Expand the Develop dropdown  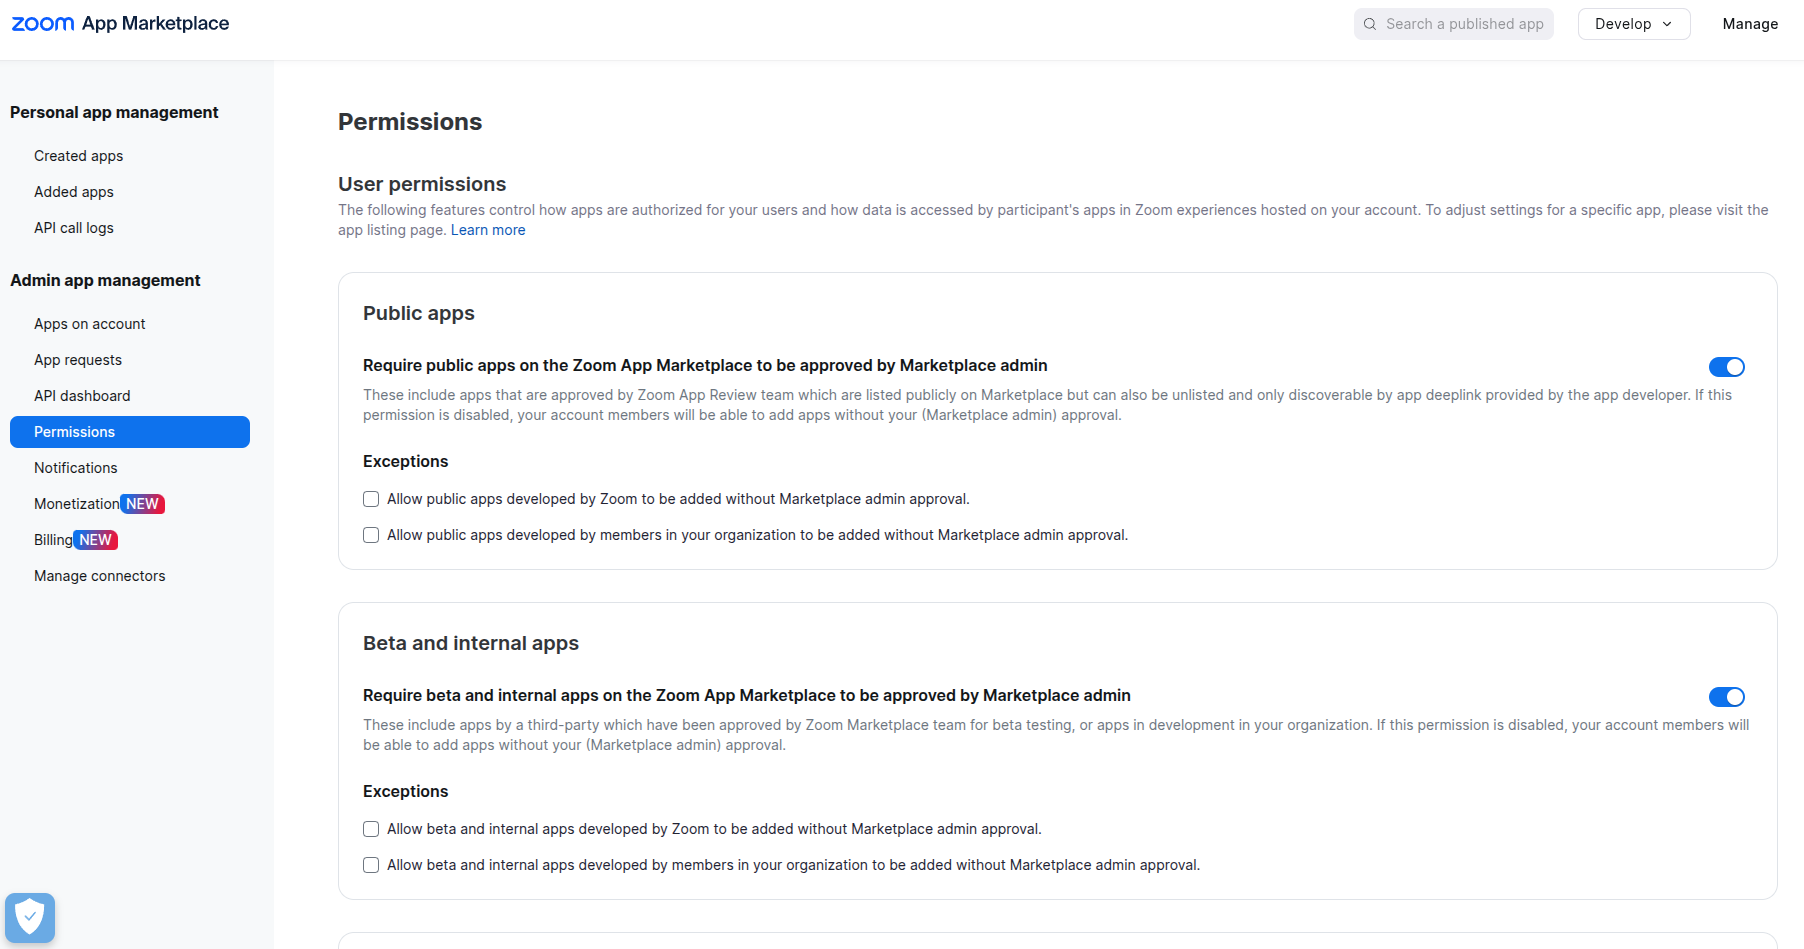pyautogui.click(x=1633, y=23)
